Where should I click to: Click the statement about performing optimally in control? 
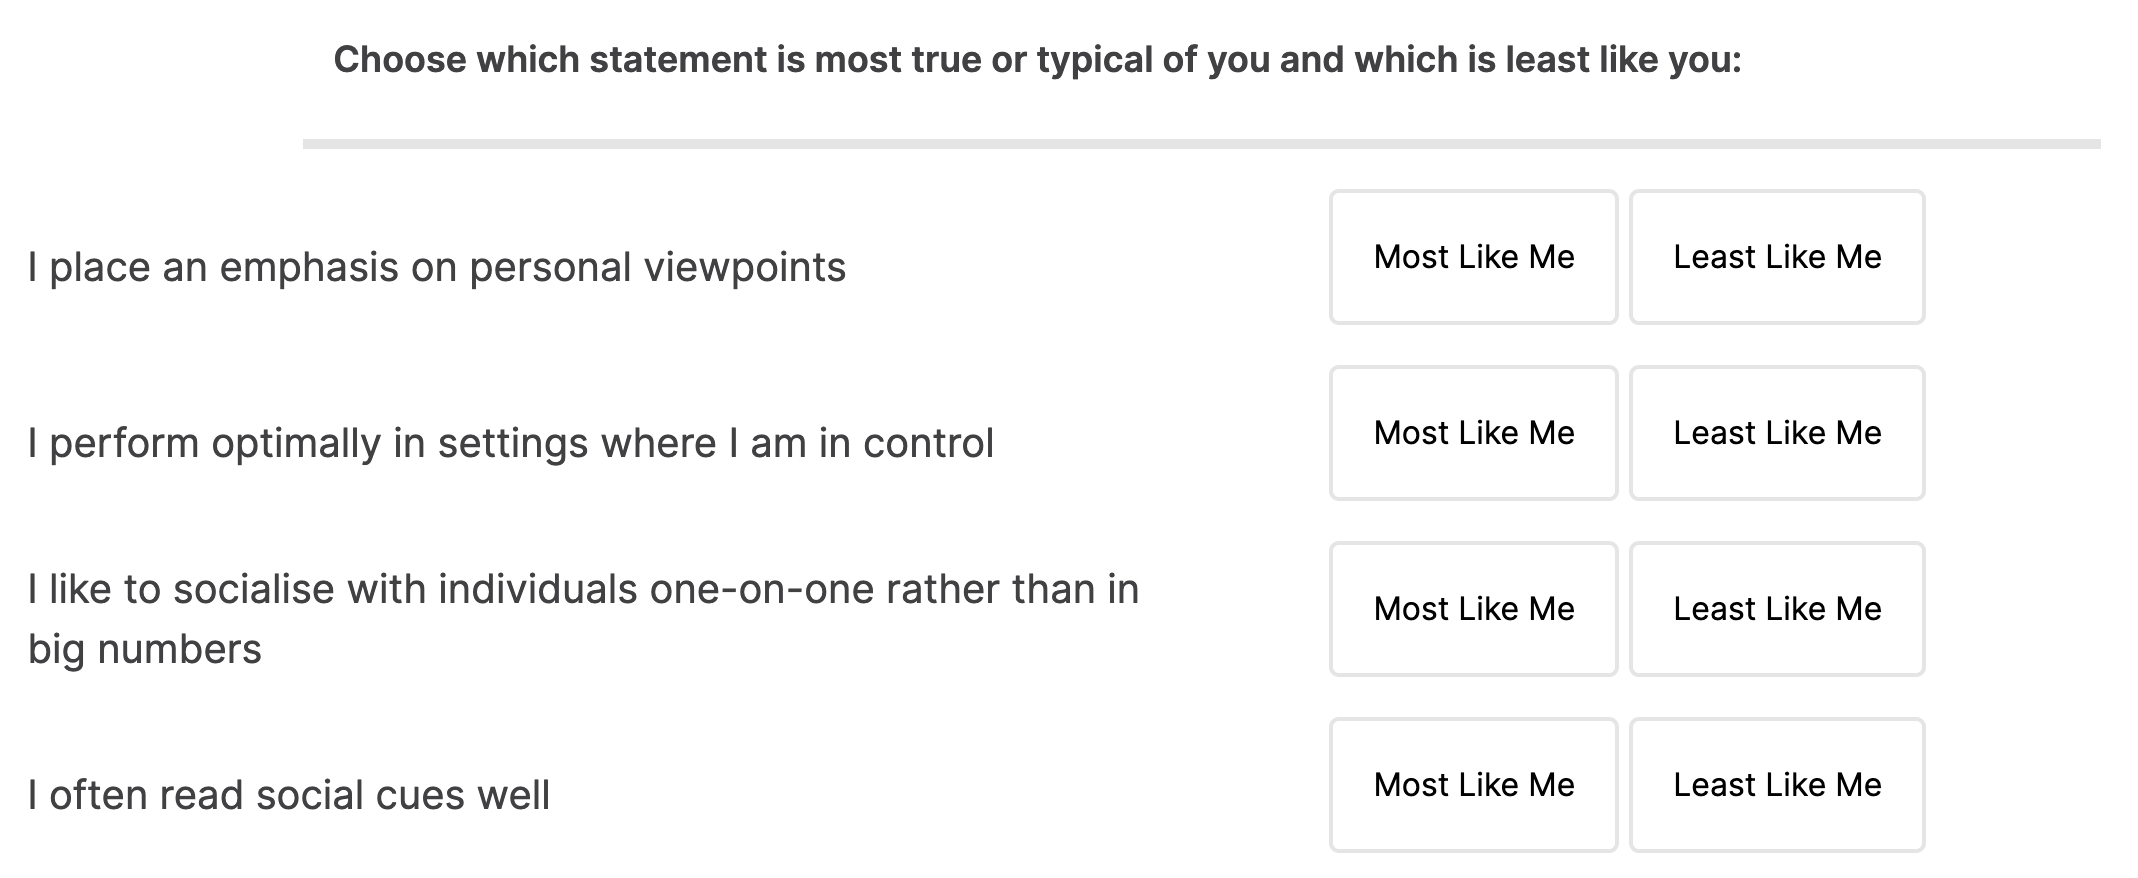click(x=510, y=440)
